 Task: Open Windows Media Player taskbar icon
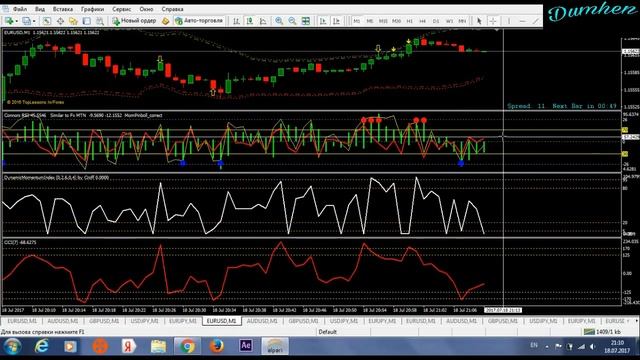[x=70, y=347]
